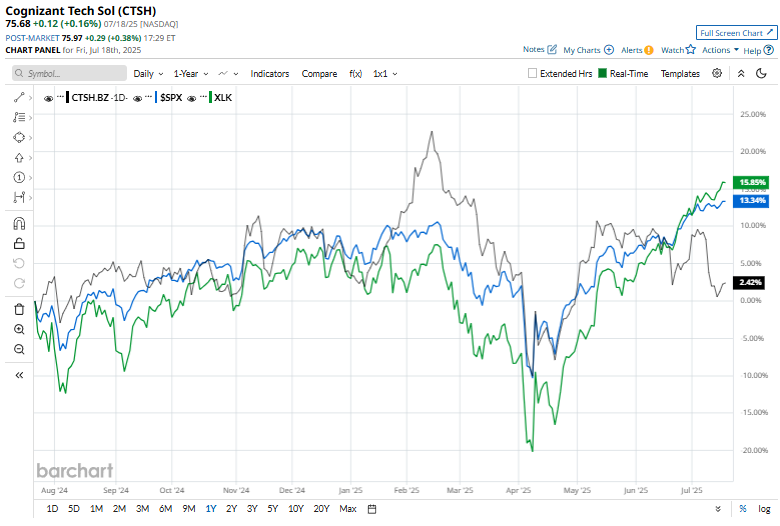This screenshot has width=780, height=526.
Task: Click the blue $SPX color swatch
Action: coord(156,98)
